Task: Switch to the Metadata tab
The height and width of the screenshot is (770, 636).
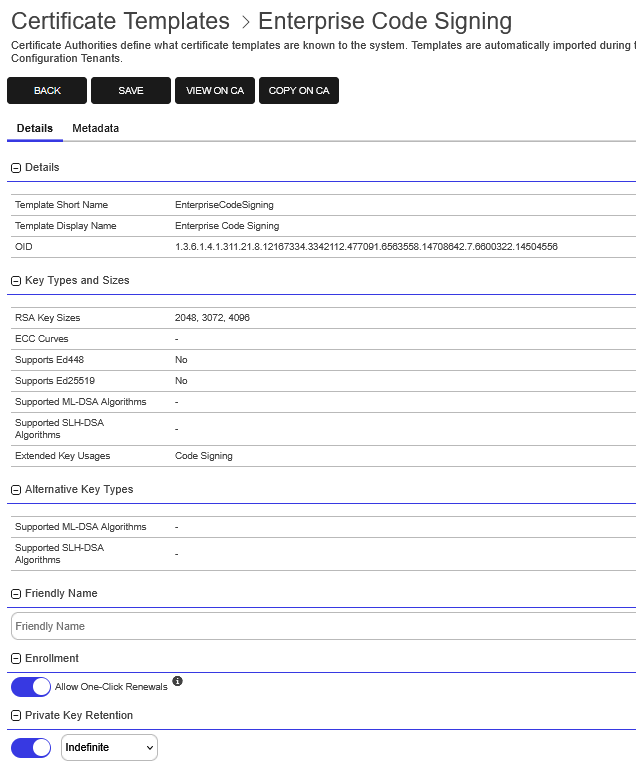Action: click(x=96, y=128)
